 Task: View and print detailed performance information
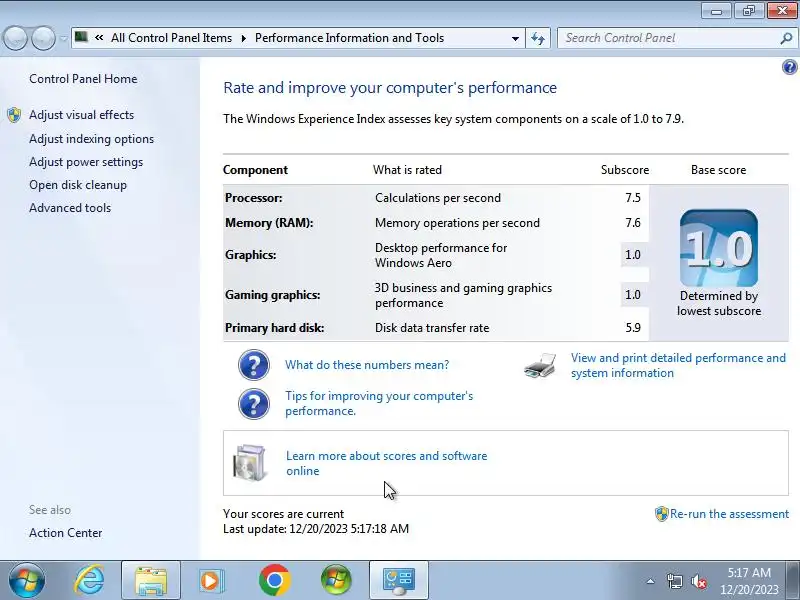pyautogui.click(x=678, y=365)
